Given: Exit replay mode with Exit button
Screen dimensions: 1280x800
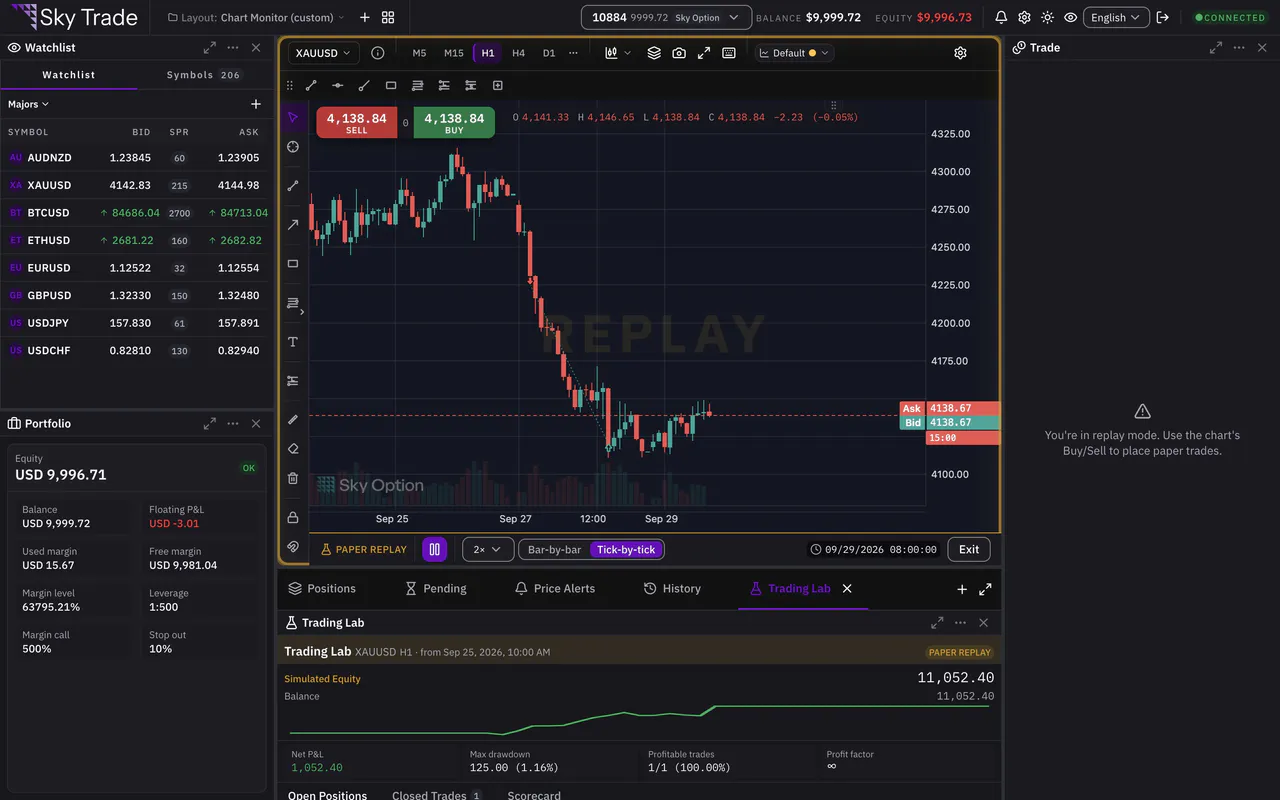Looking at the screenshot, I should point(969,549).
